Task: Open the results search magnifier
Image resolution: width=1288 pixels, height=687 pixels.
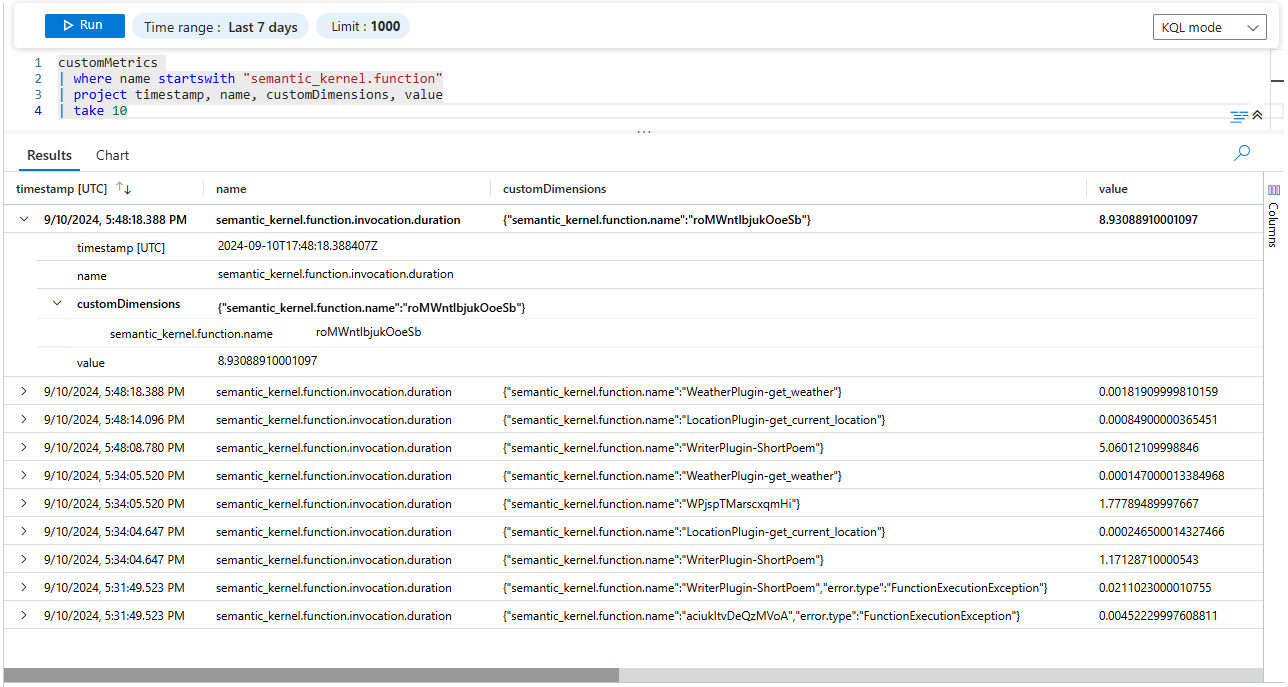Action: 1242,153
